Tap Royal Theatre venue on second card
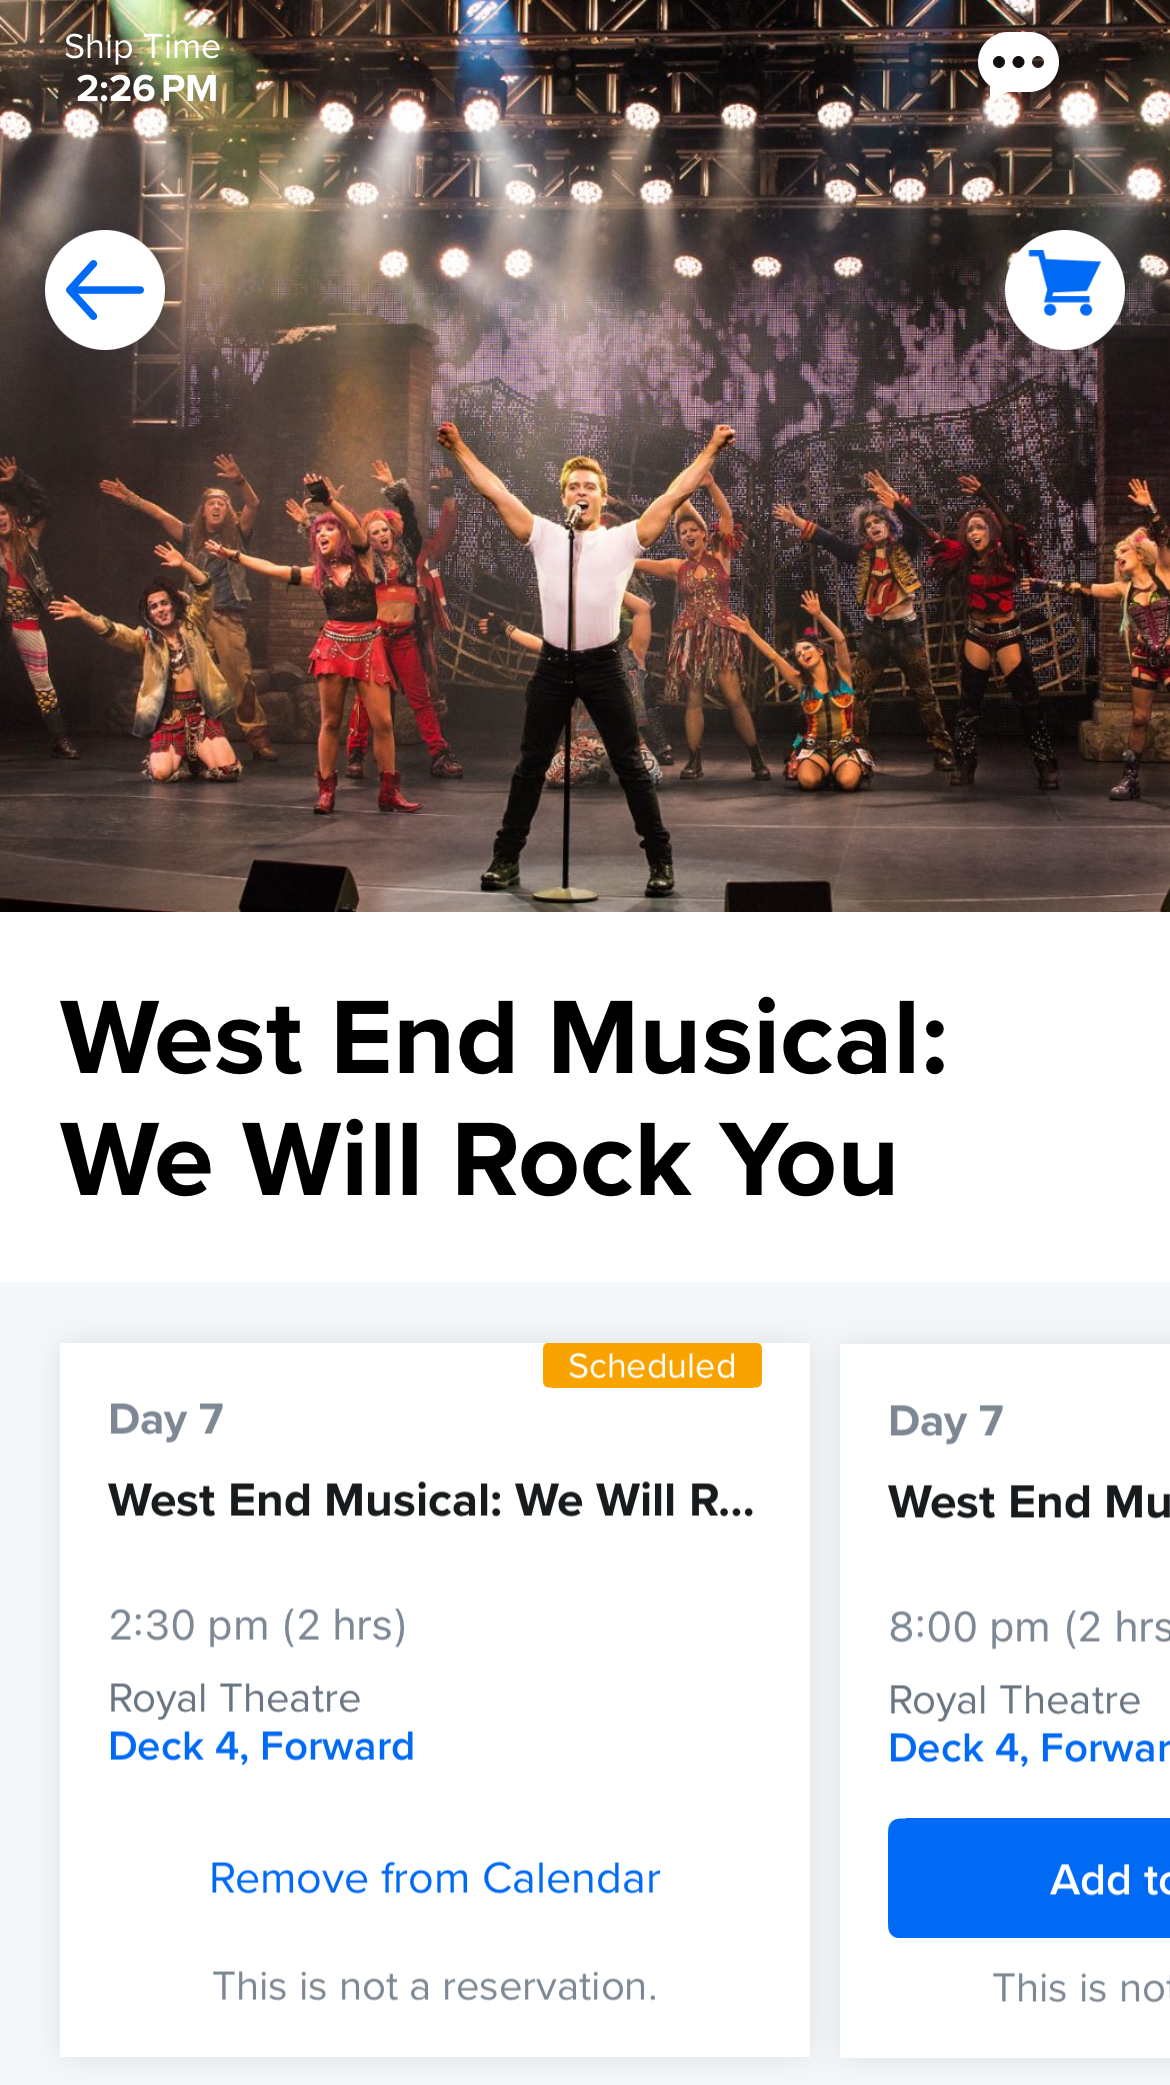Image resolution: width=1170 pixels, height=2085 pixels. point(1015,1700)
